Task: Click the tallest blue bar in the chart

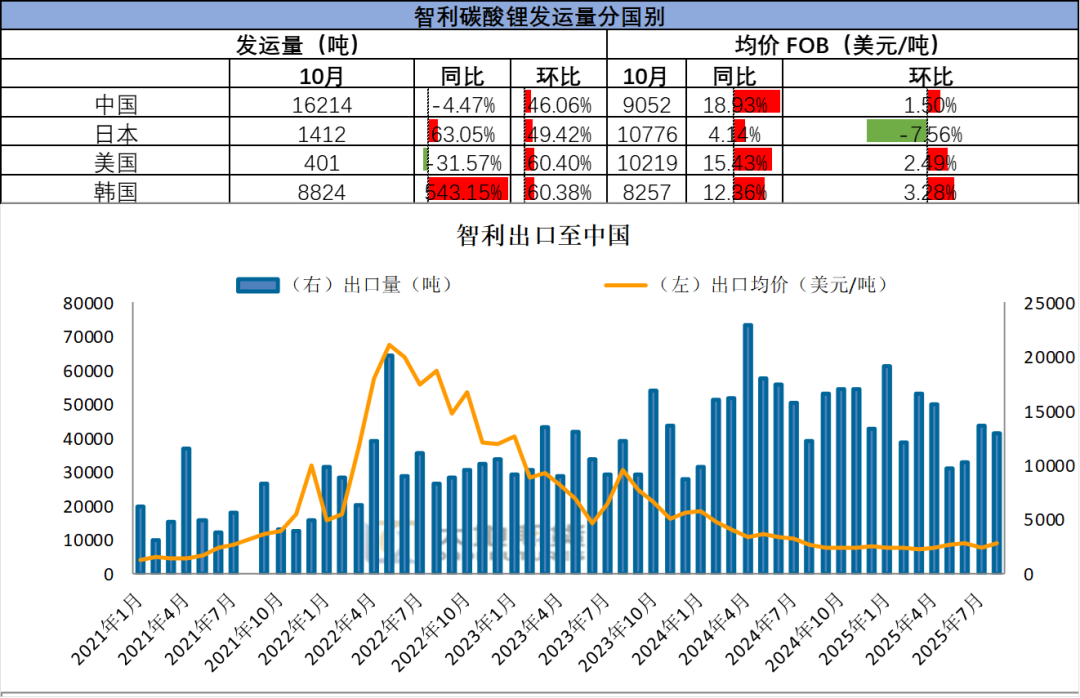Action: [747, 448]
